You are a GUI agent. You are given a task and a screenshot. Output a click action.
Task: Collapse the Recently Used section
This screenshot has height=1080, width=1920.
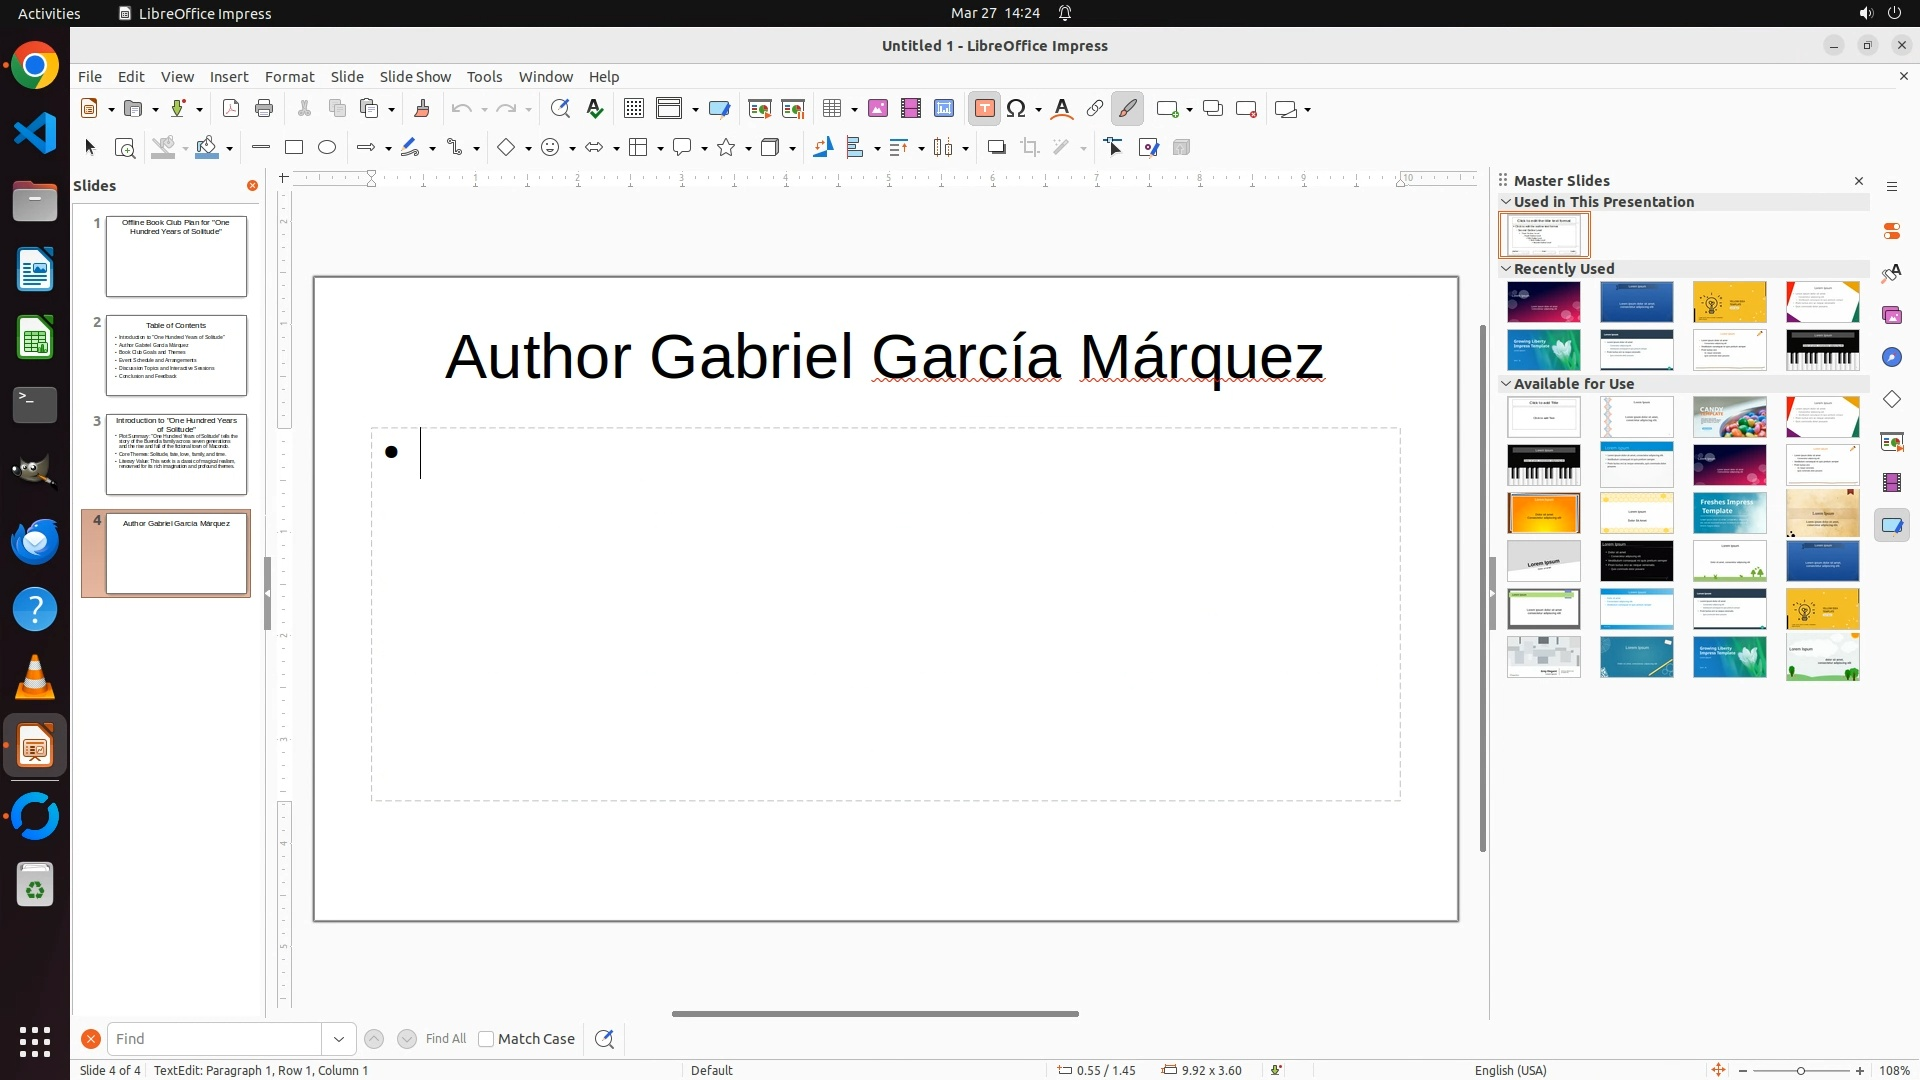pyautogui.click(x=1506, y=269)
